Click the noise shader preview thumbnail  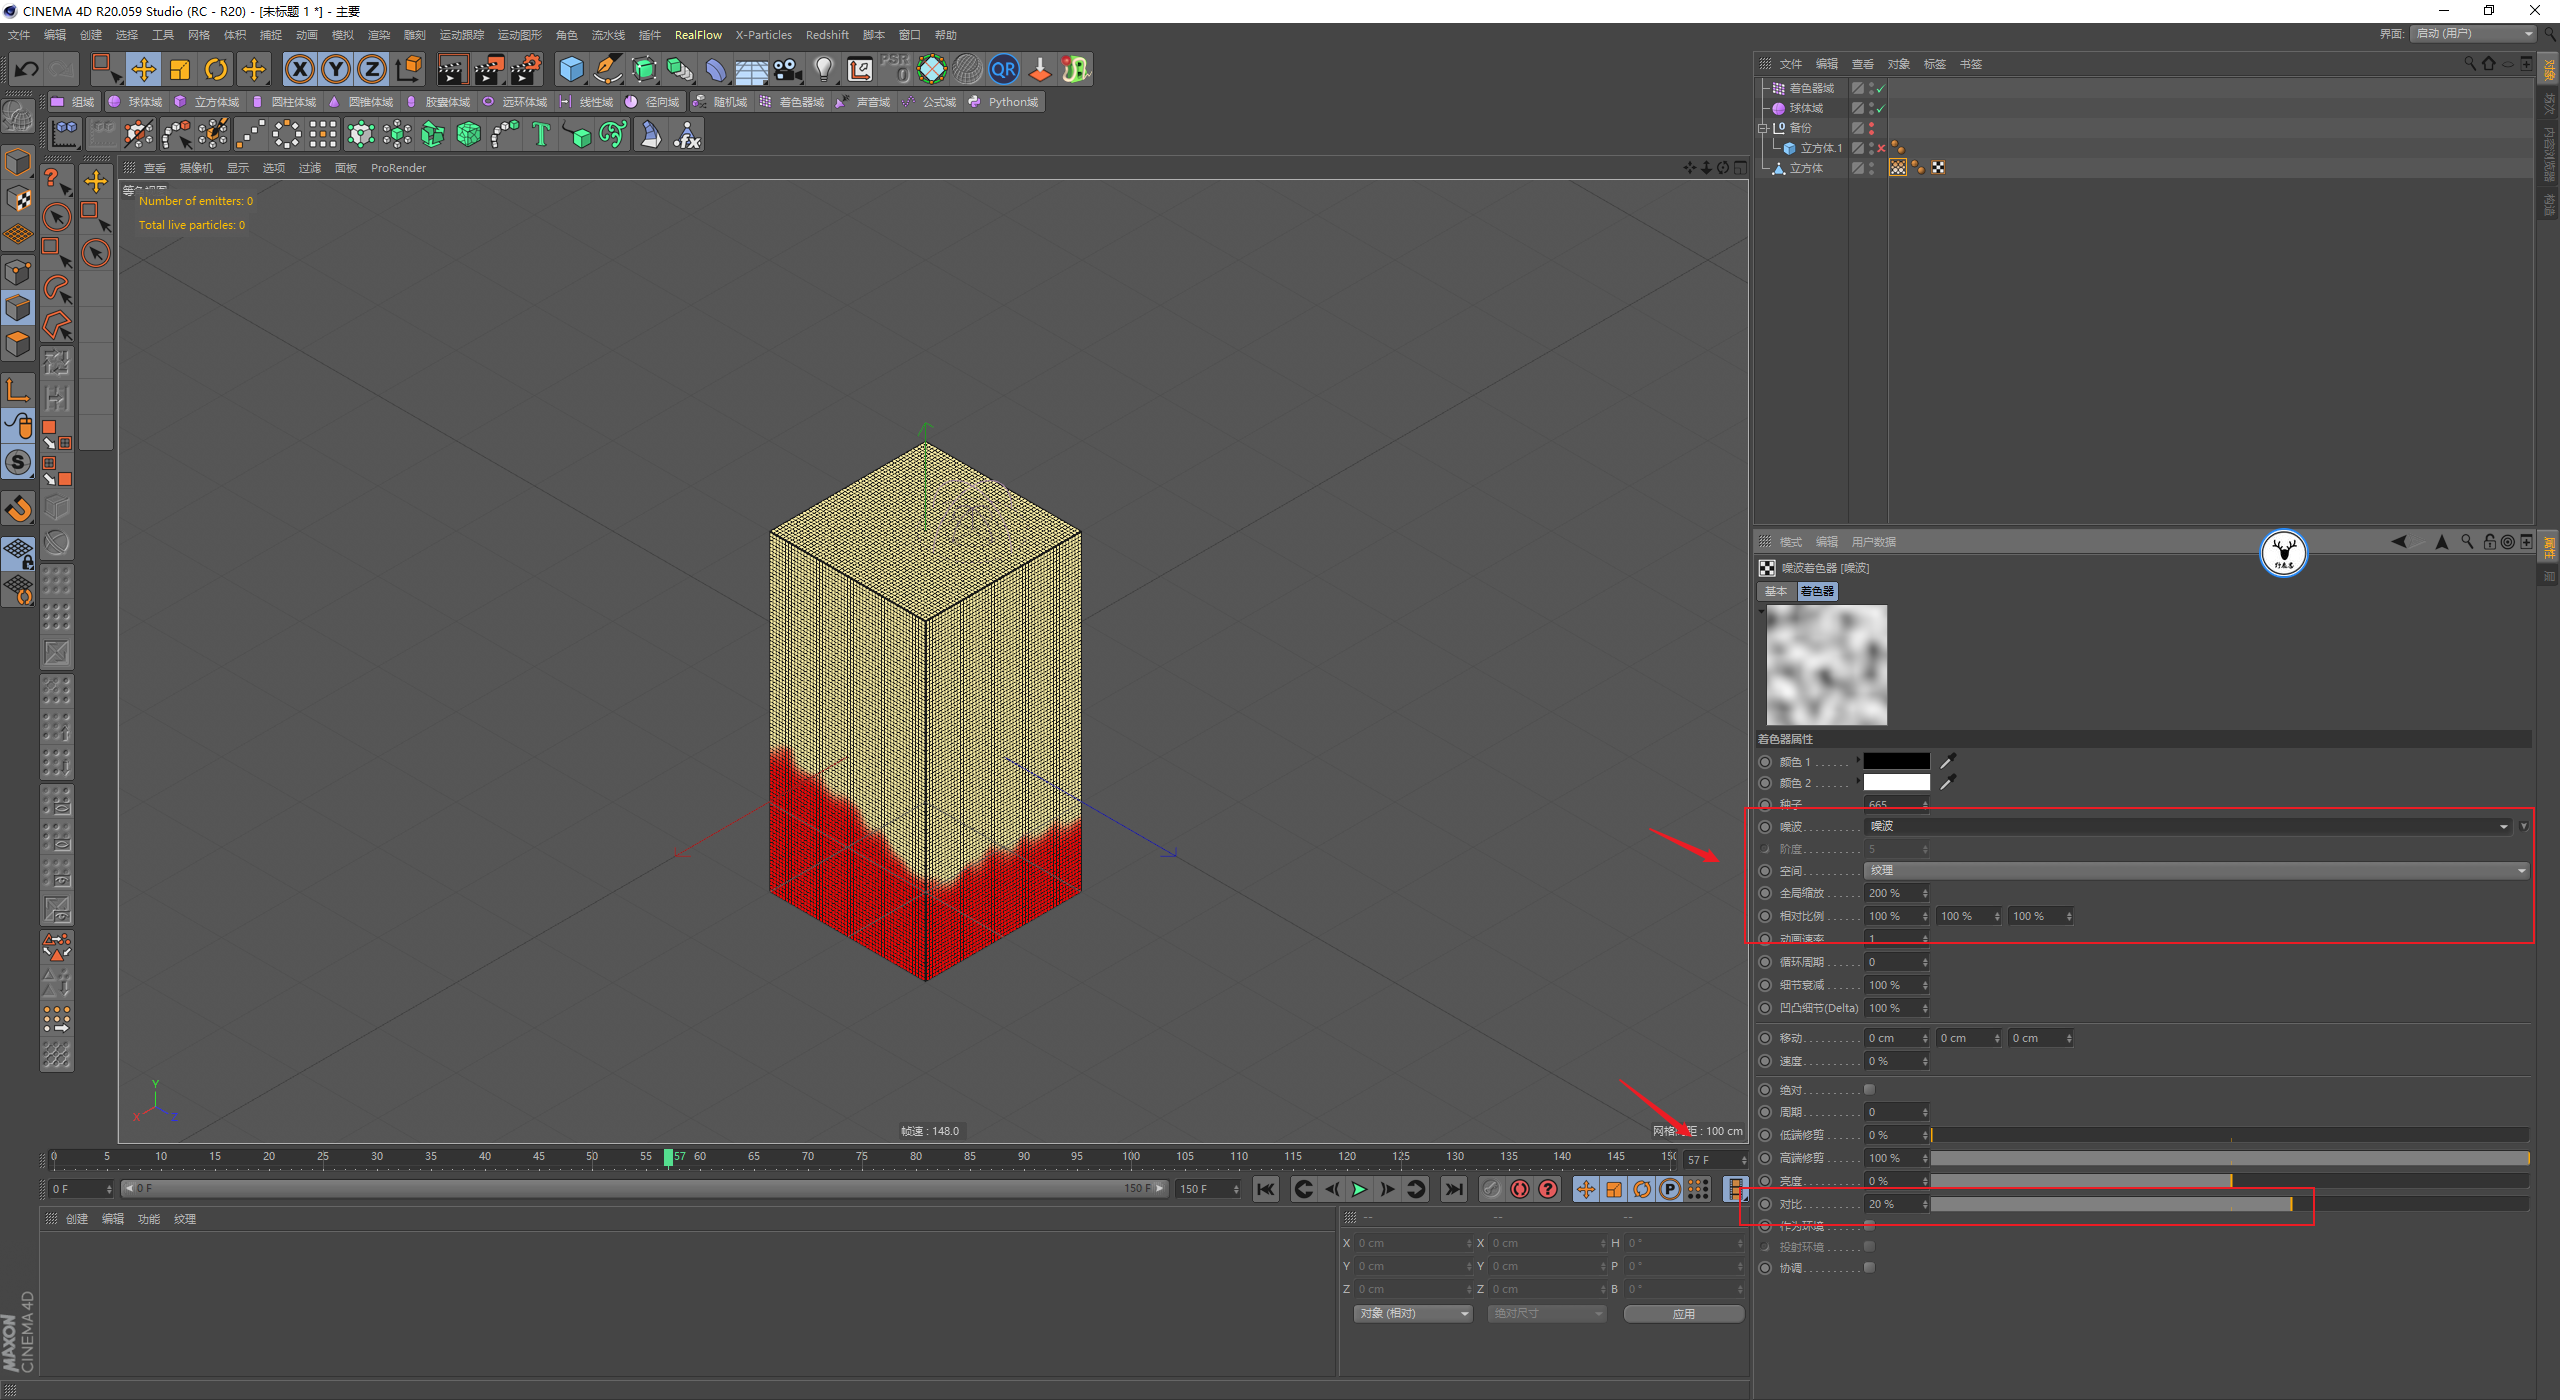click(1826, 665)
